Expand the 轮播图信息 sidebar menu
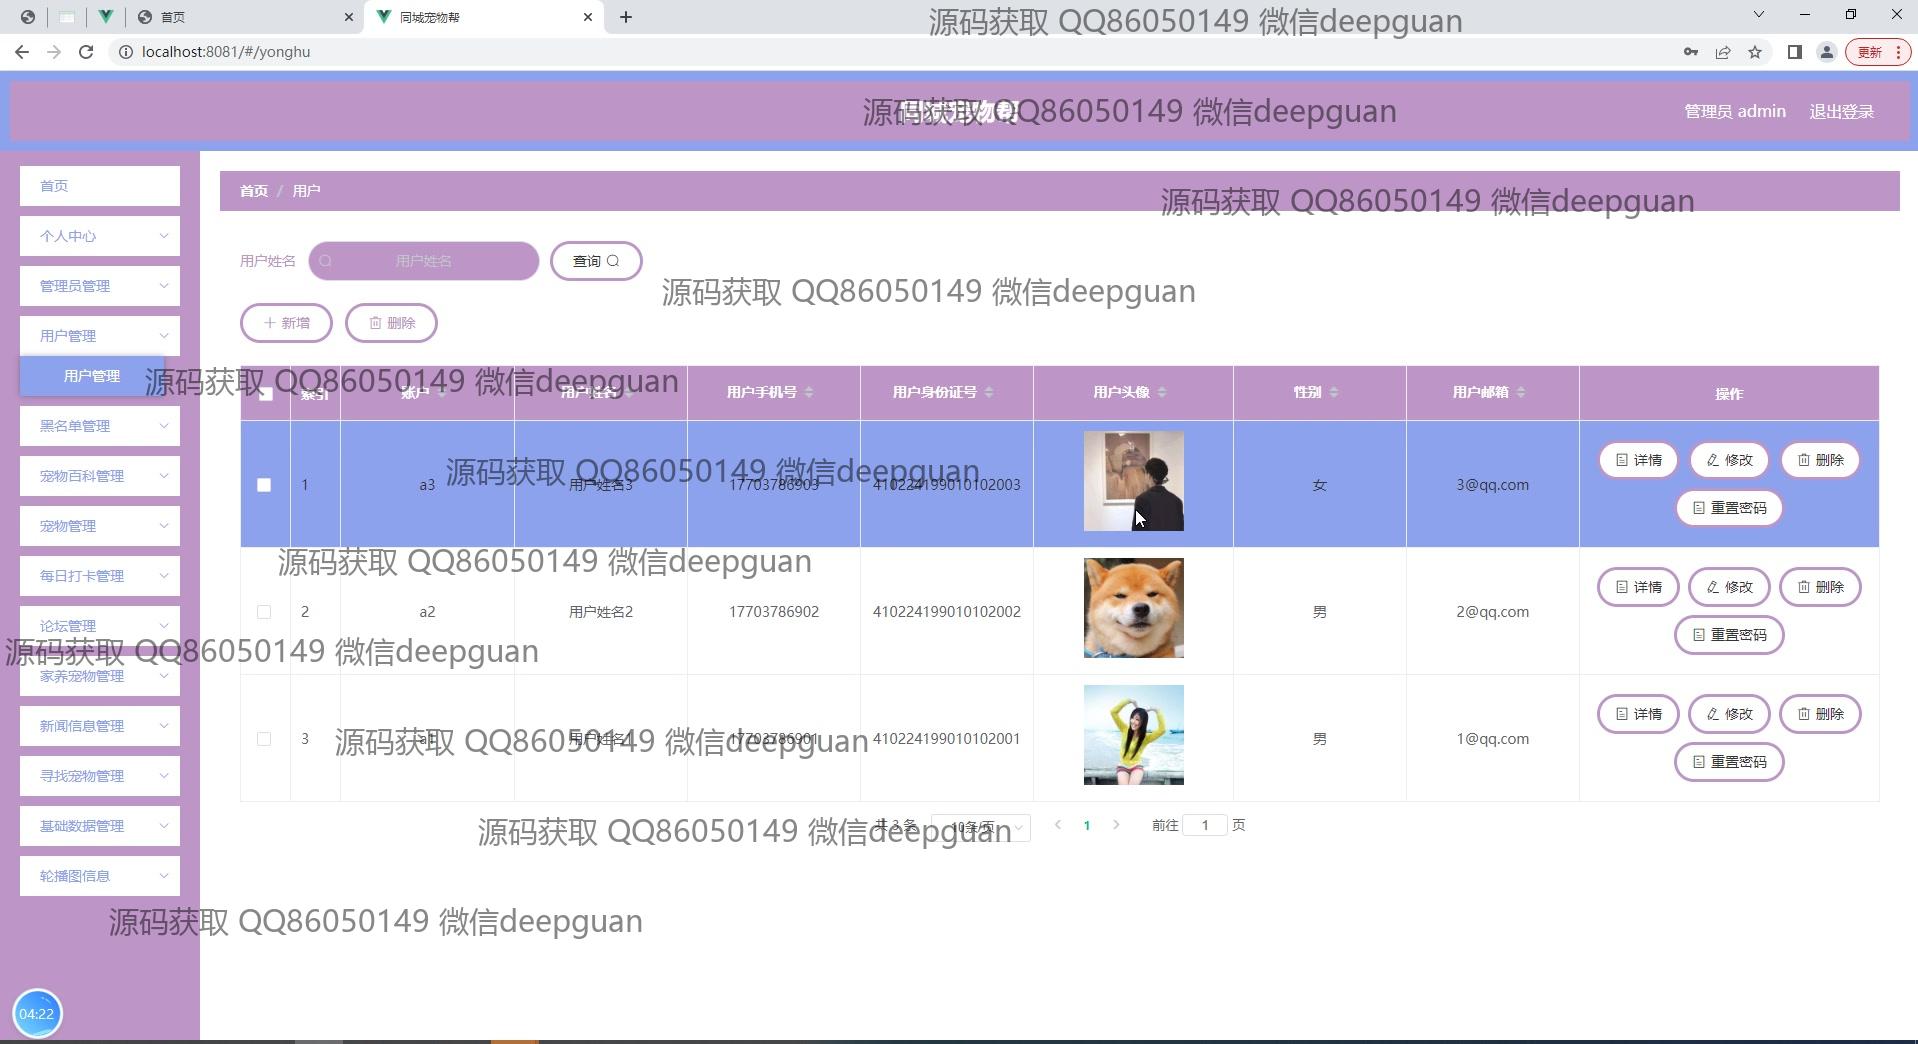 100,876
